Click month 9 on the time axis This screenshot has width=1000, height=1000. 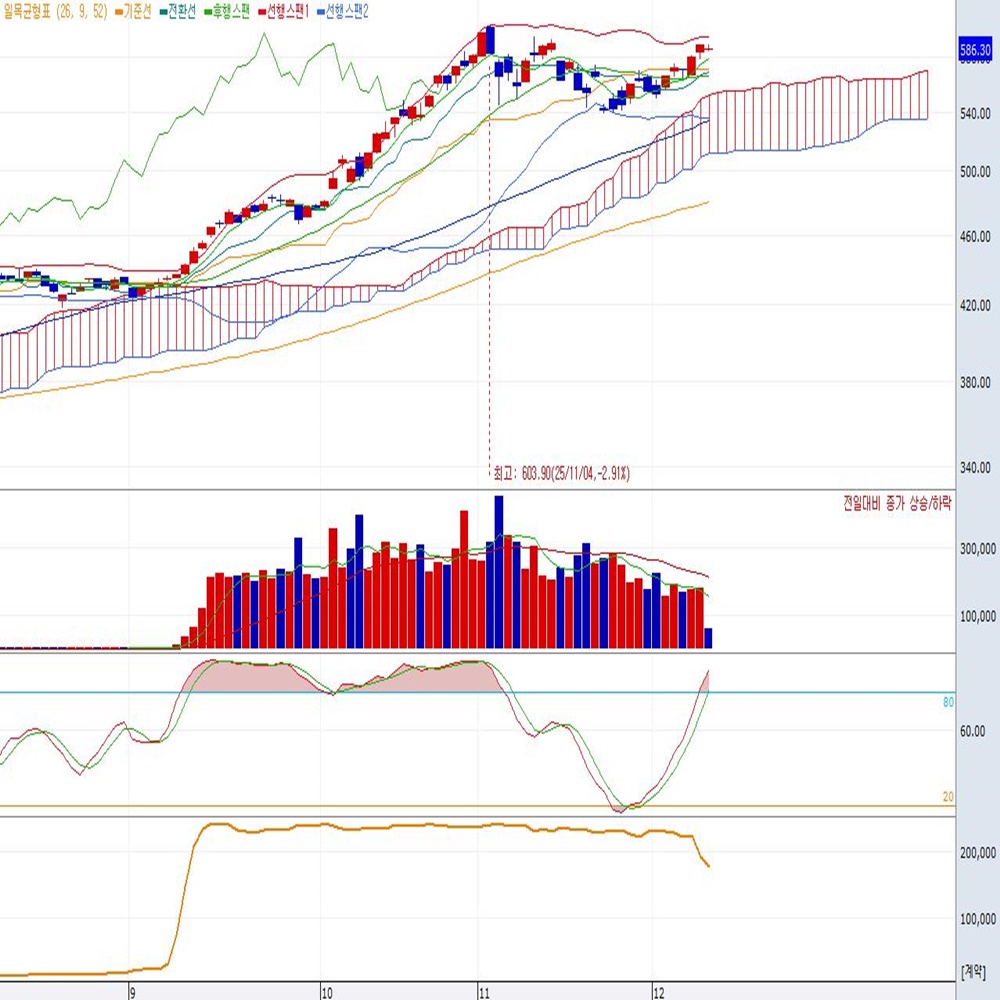pos(133,993)
